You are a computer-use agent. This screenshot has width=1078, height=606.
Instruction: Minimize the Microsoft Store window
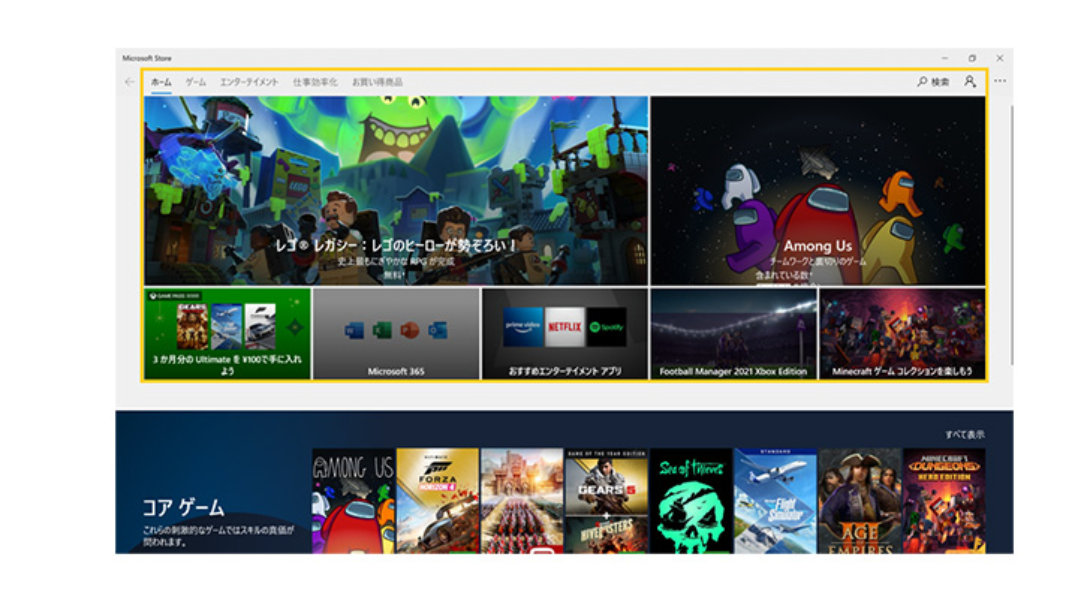(x=945, y=58)
